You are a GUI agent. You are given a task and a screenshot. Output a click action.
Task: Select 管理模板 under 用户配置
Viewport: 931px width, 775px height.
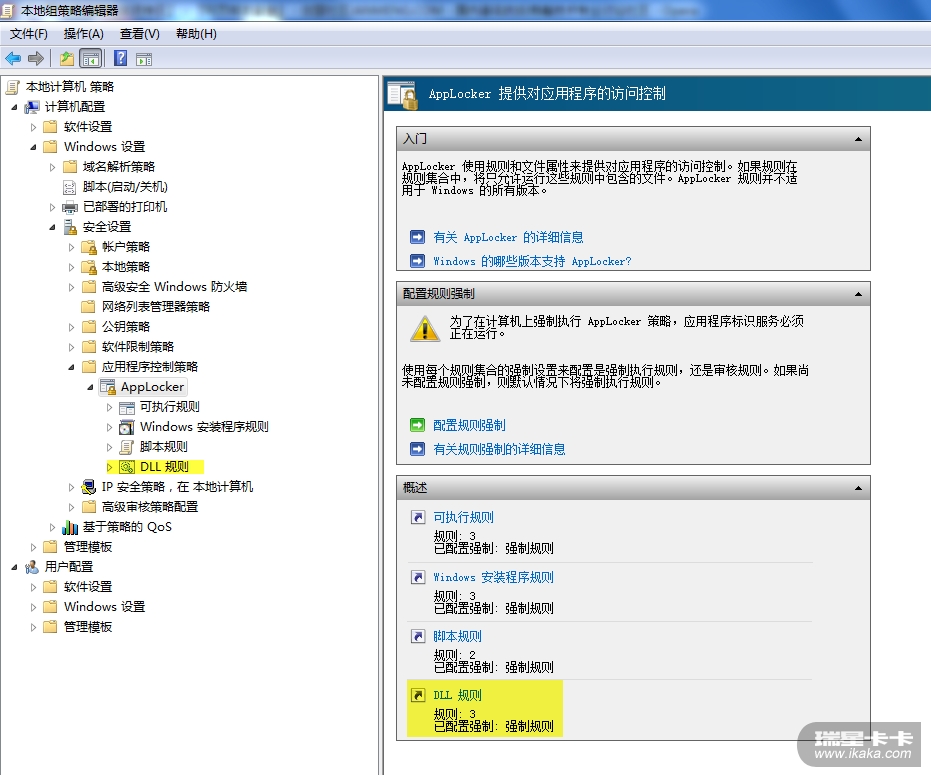(x=88, y=627)
